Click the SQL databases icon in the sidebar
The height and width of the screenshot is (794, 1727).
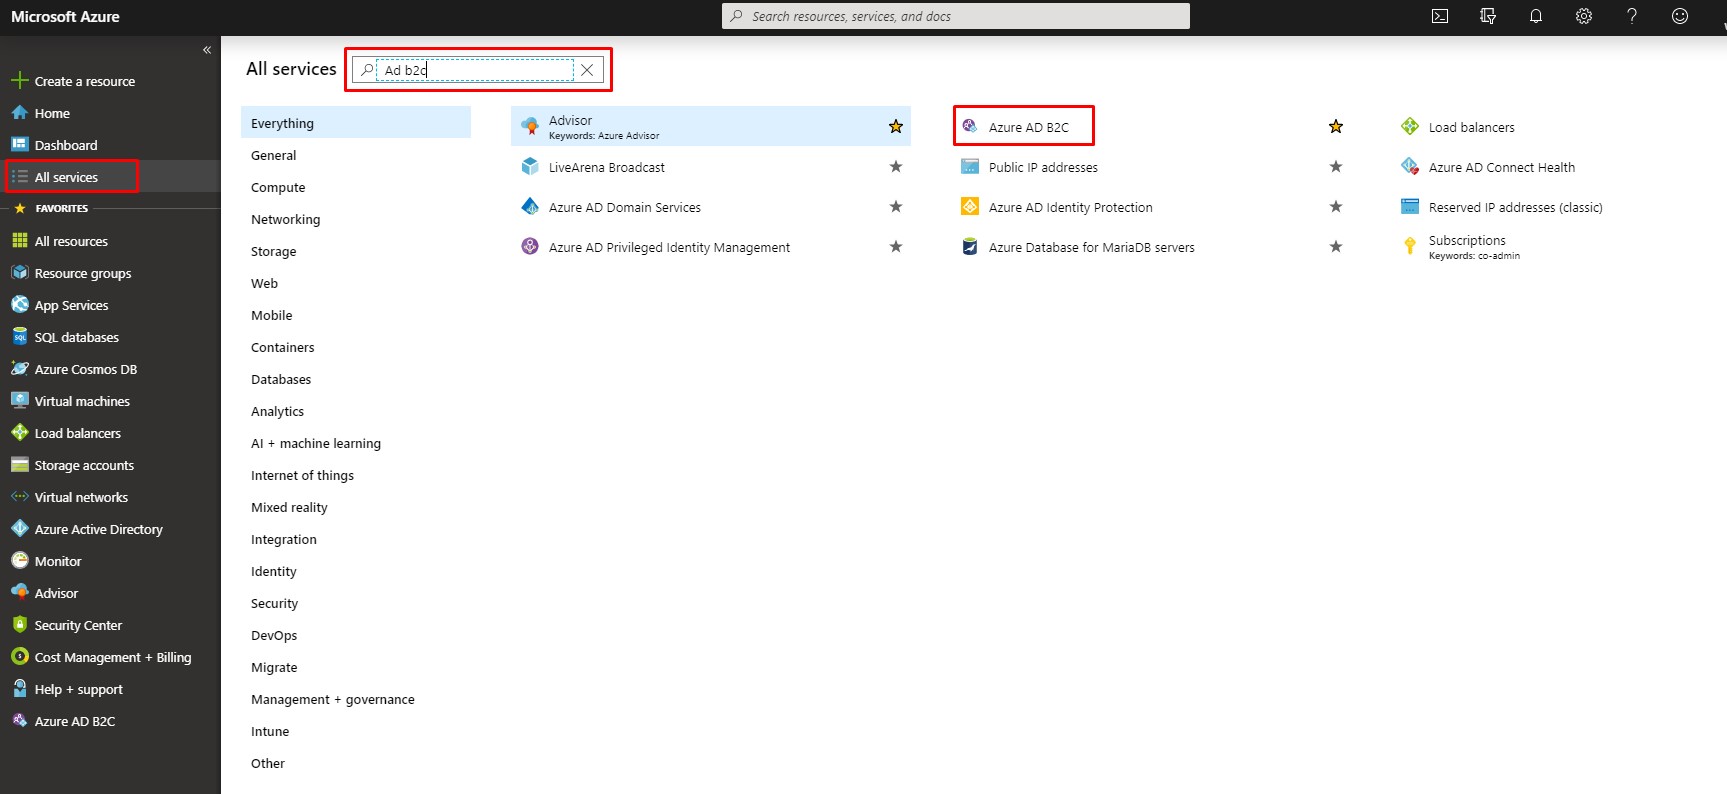pyautogui.click(x=19, y=337)
